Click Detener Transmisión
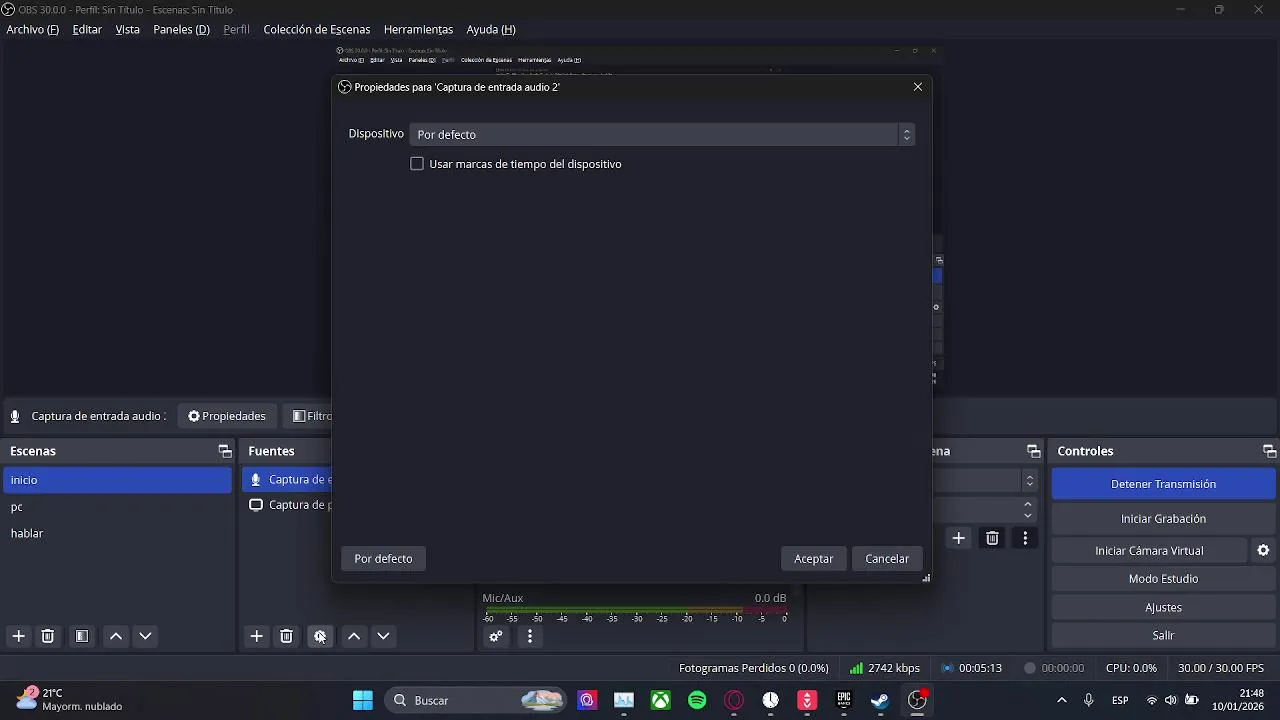This screenshot has width=1280, height=720. point(1163,484)
